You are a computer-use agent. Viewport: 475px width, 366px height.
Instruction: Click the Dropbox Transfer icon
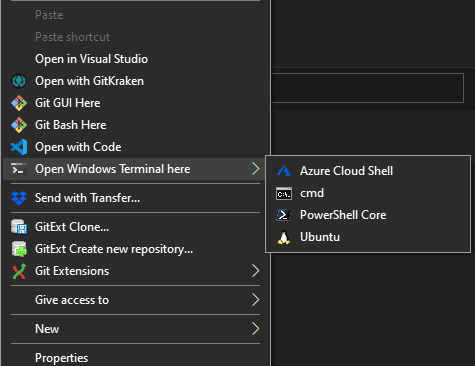pos(19,198)
